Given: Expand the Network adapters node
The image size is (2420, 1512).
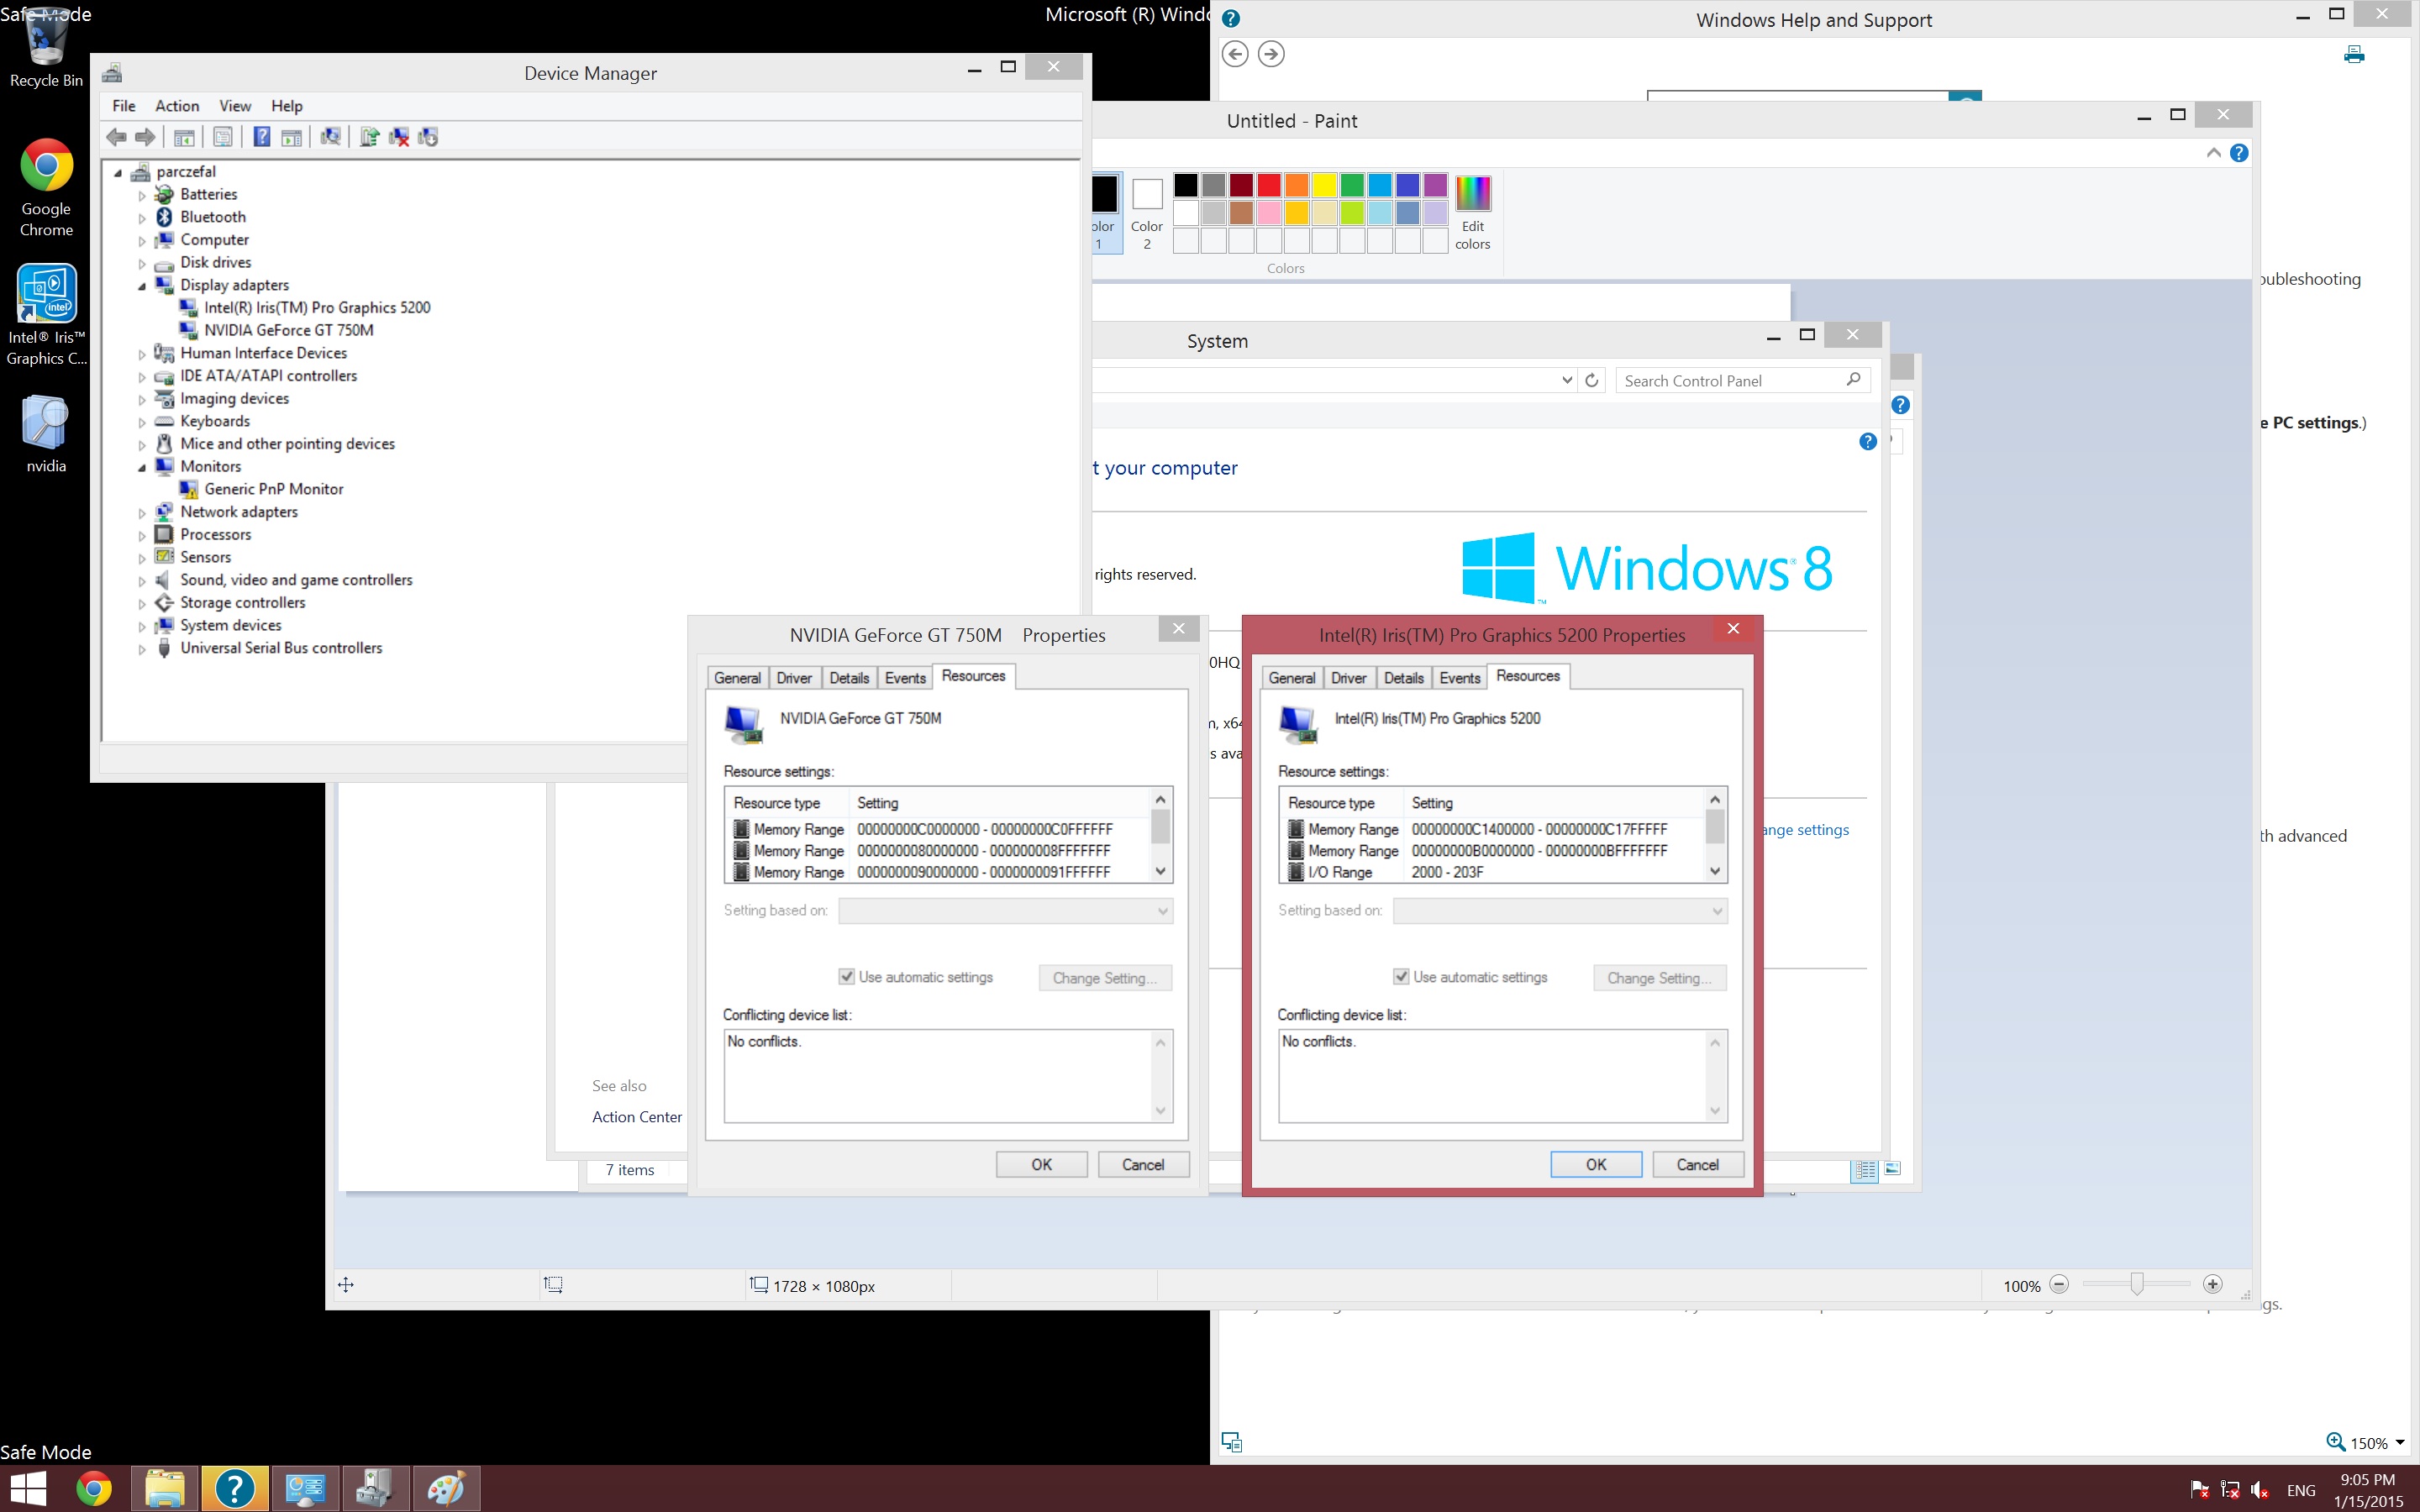Looking at the screenshot, I should (x=142, y=513).
